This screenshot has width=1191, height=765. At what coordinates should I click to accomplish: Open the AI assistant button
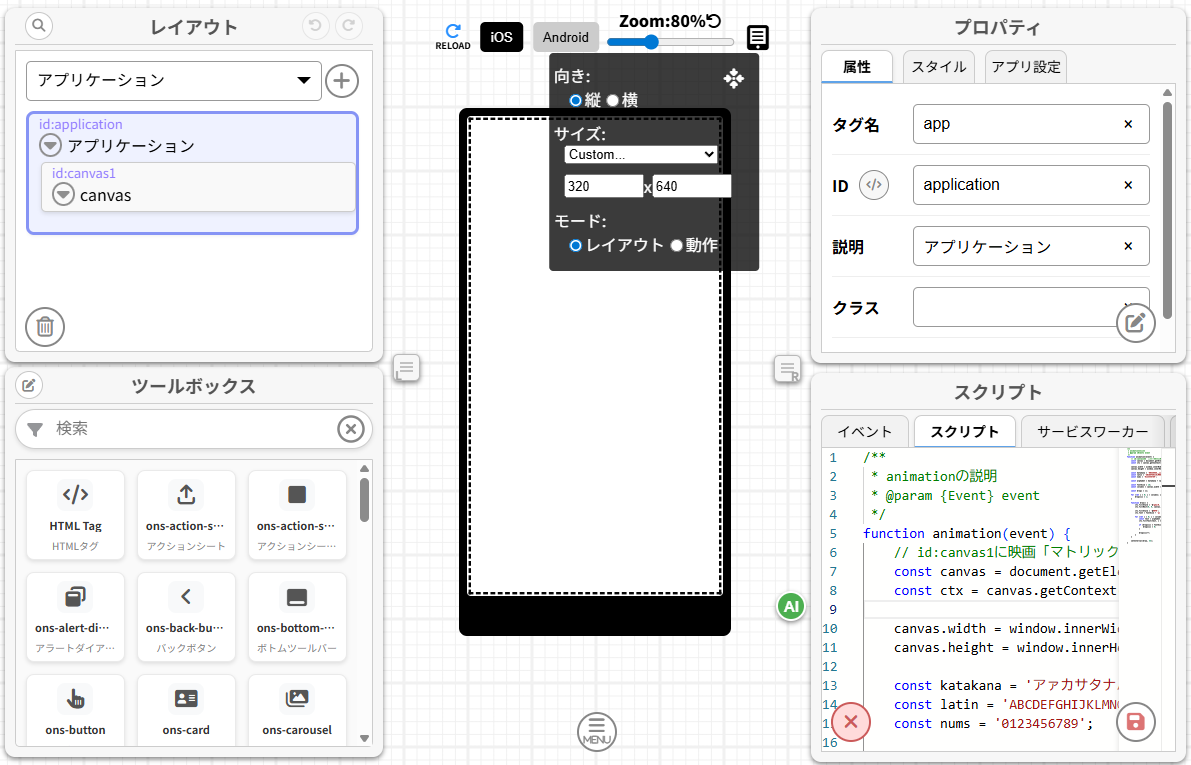(x=790, y=606)
